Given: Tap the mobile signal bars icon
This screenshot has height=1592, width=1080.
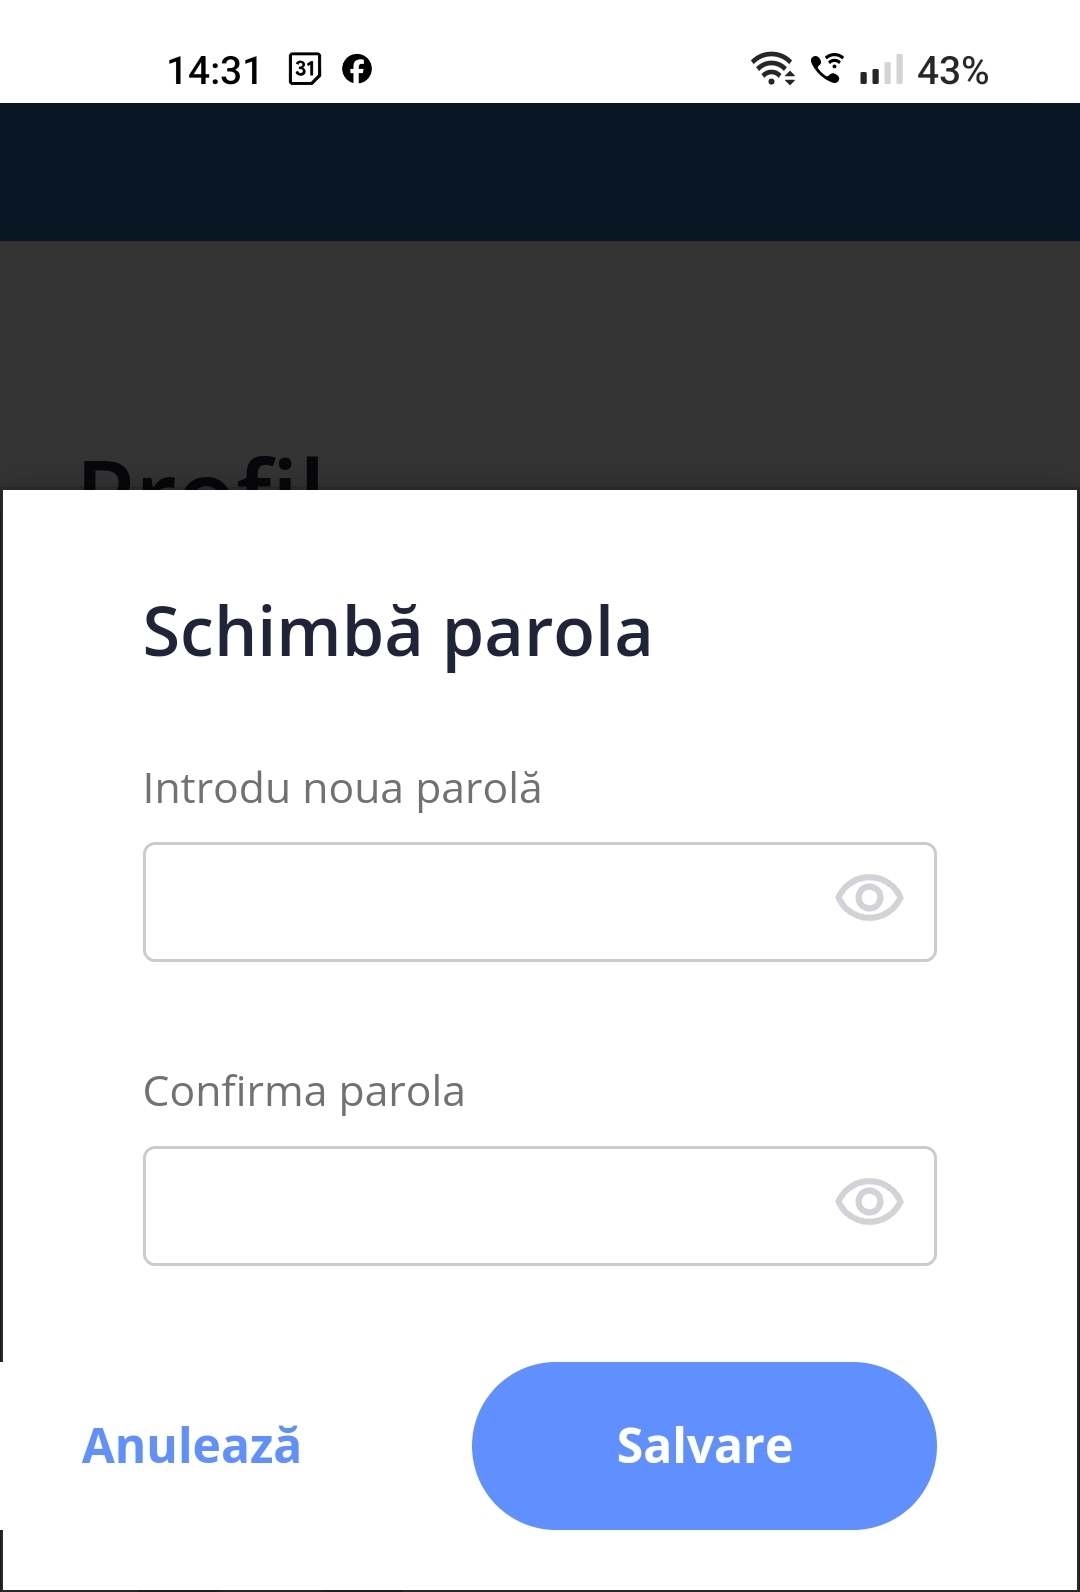Looking at the screenshot, I should coord(881,70).
